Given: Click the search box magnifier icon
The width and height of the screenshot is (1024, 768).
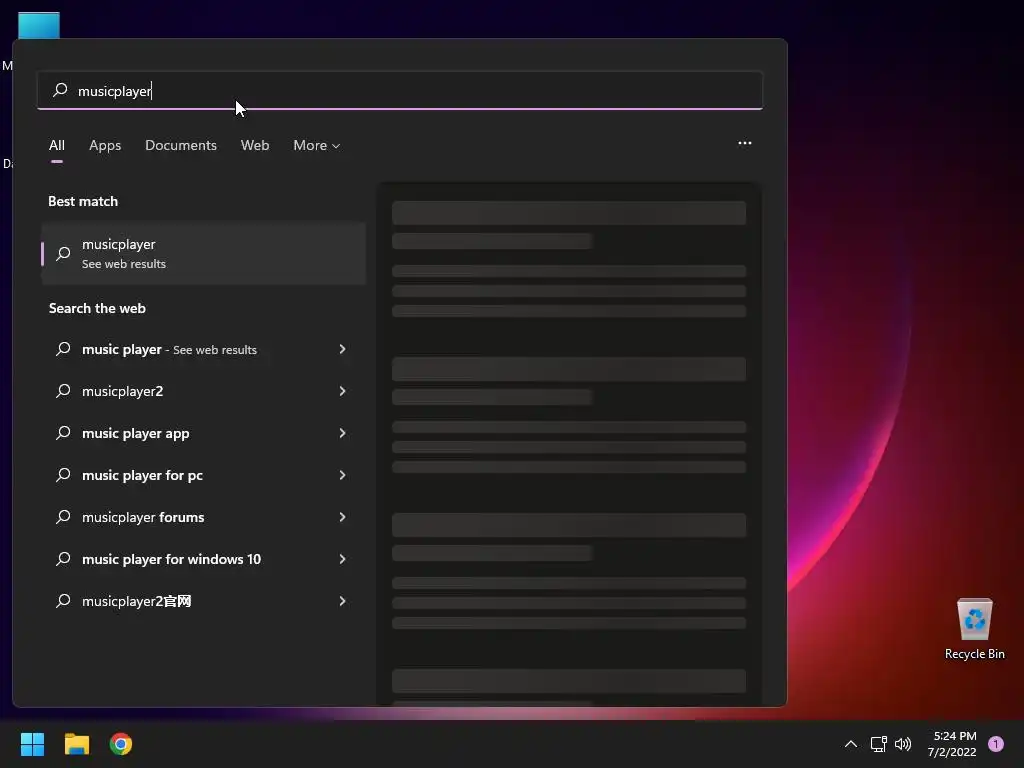Looking at the screenshot, I should [x=60, y=89].
